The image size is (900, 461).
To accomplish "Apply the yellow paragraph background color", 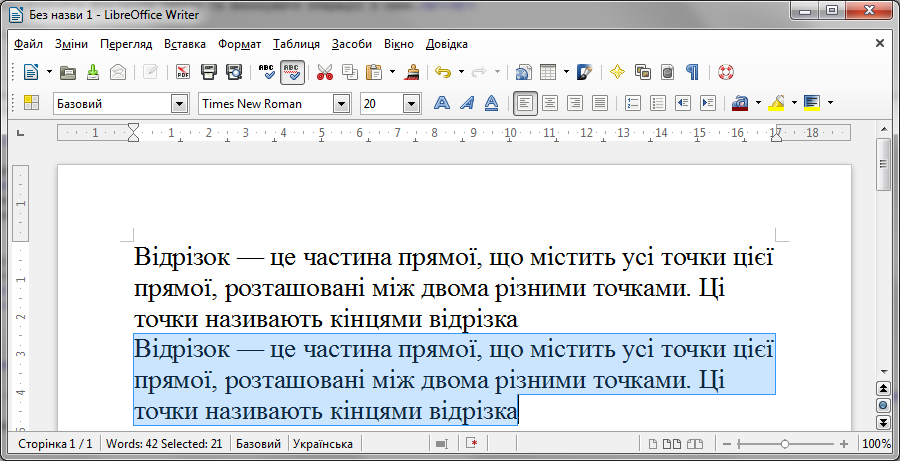I will tap(812, 103).
